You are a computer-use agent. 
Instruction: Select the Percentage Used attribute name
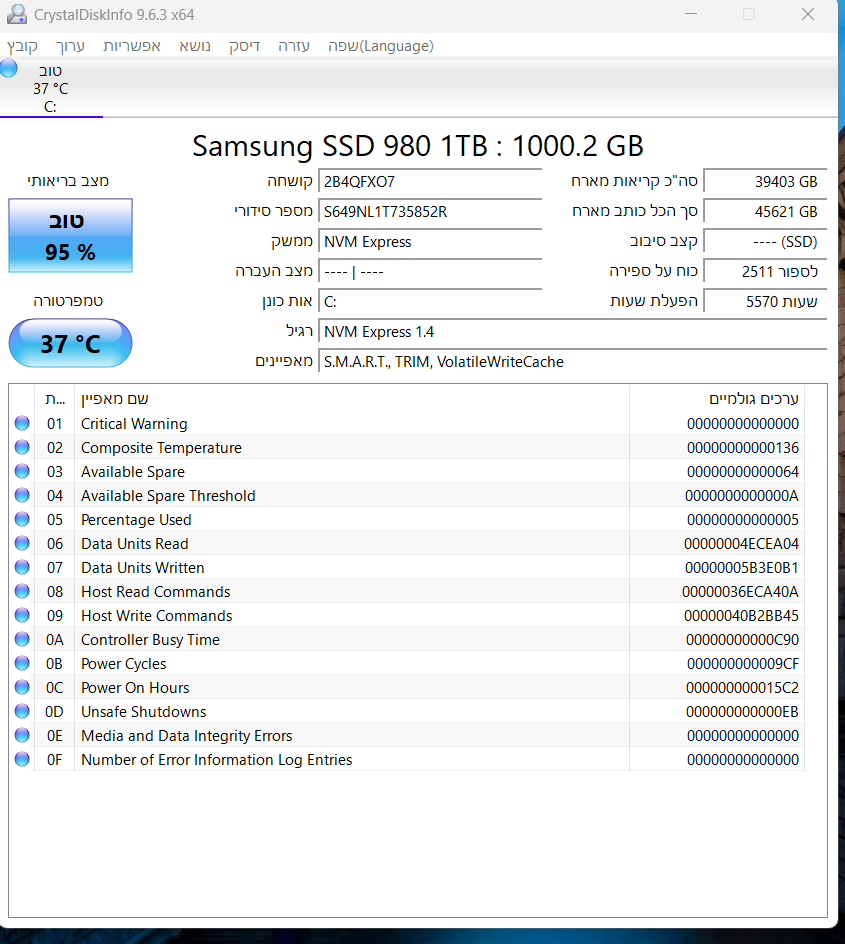coord(136,520)
